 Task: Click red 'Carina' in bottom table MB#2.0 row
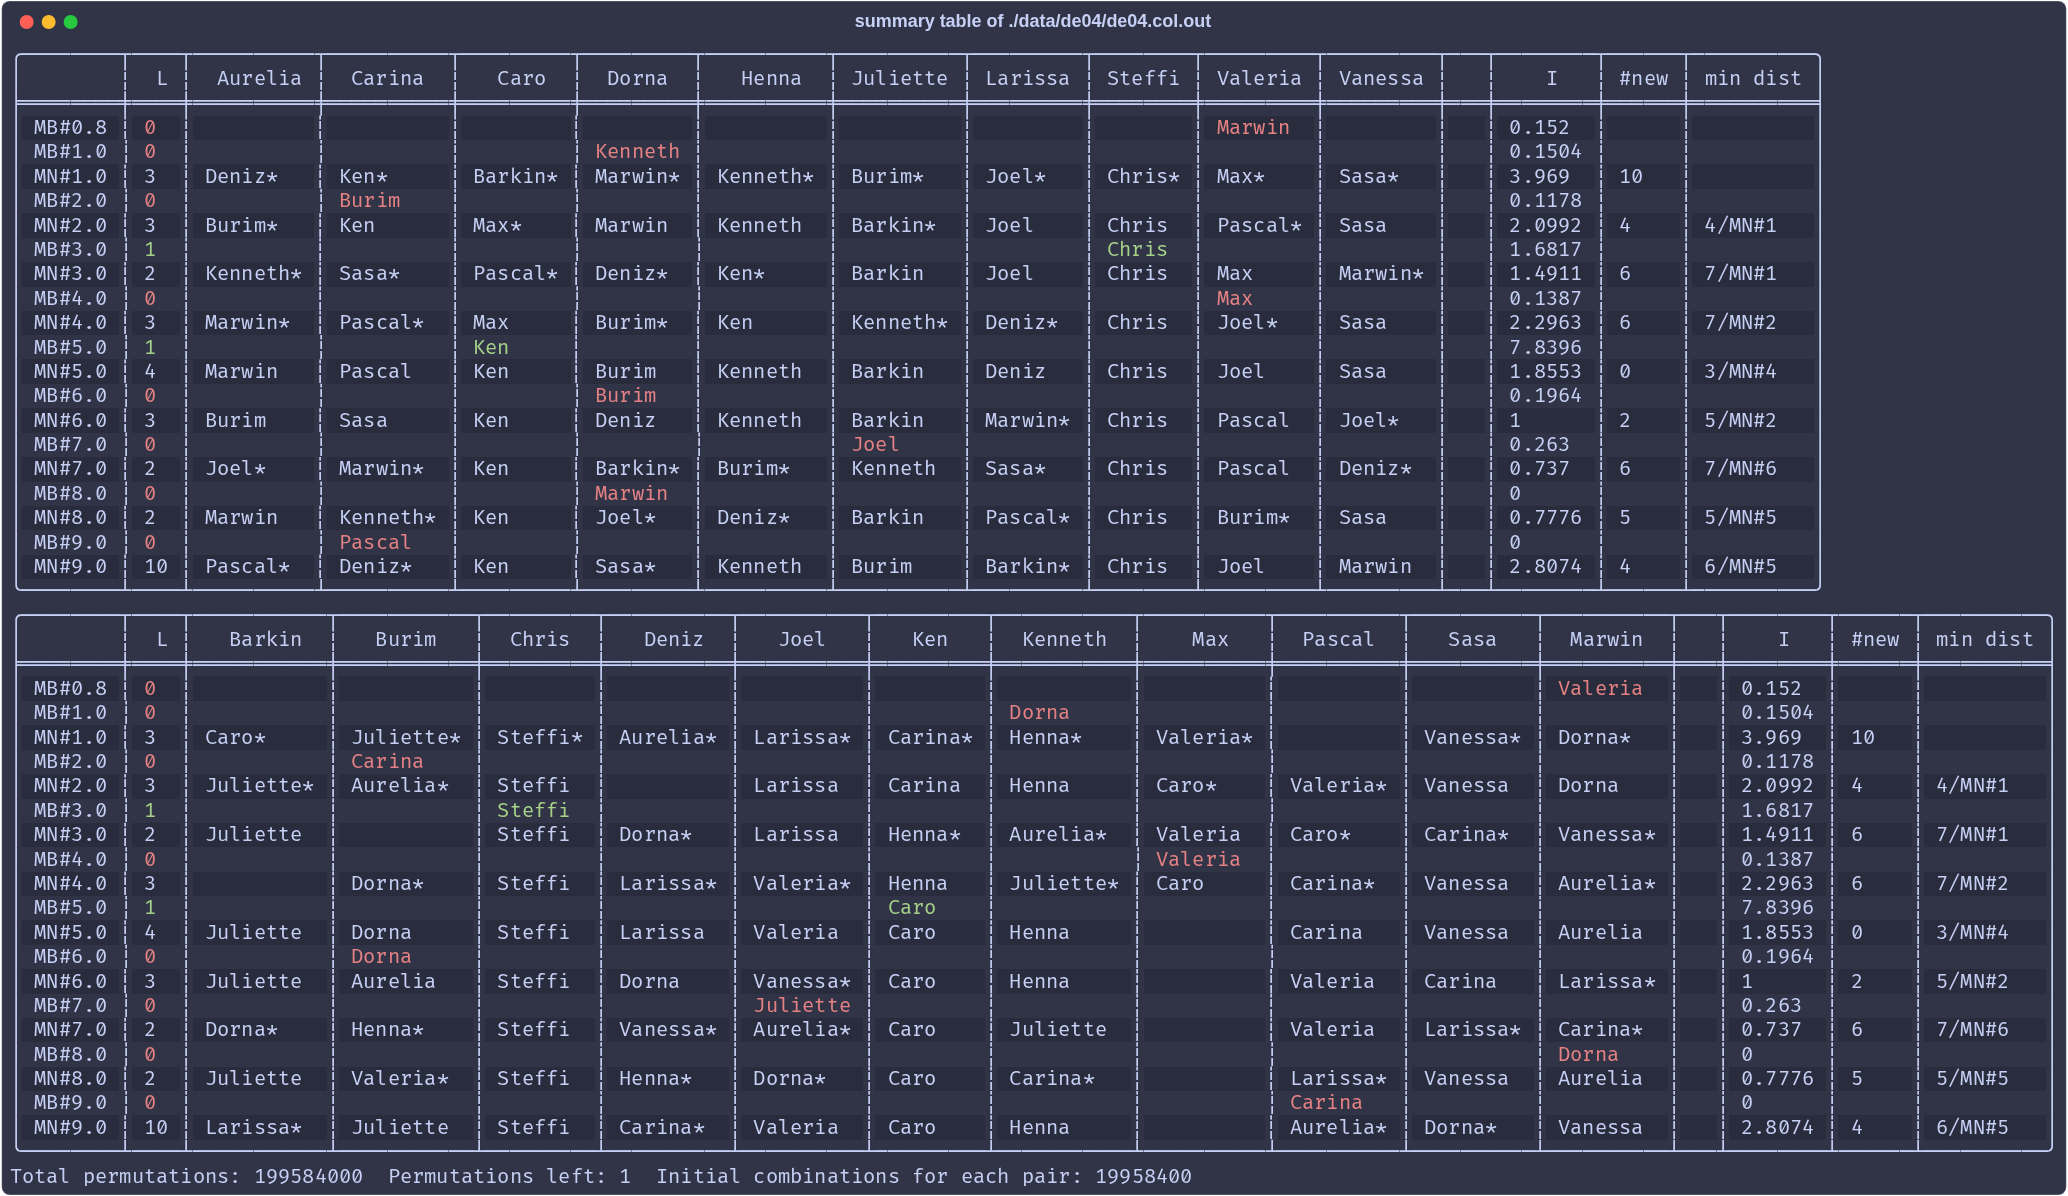[x=387, y=761]
